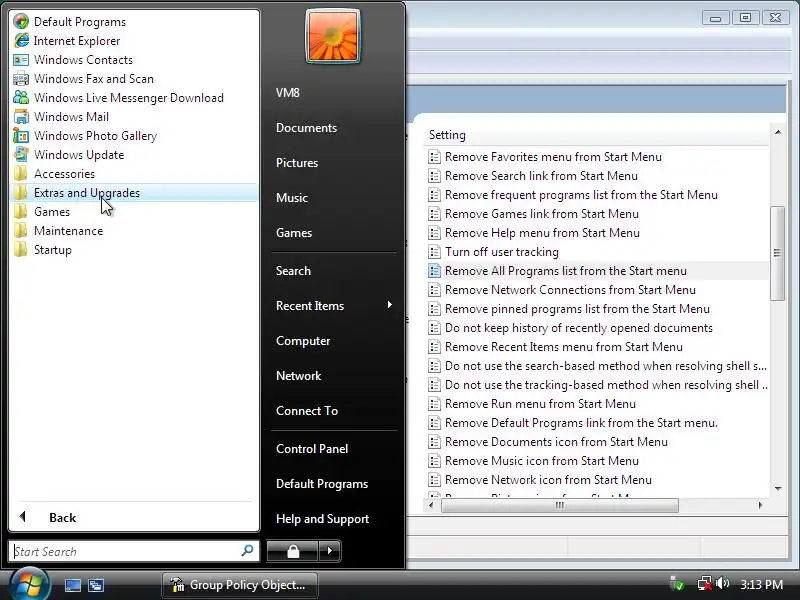800x600 pixels.
Task: Click the volume speaker tray icon
Action: (x=722, y=583)
